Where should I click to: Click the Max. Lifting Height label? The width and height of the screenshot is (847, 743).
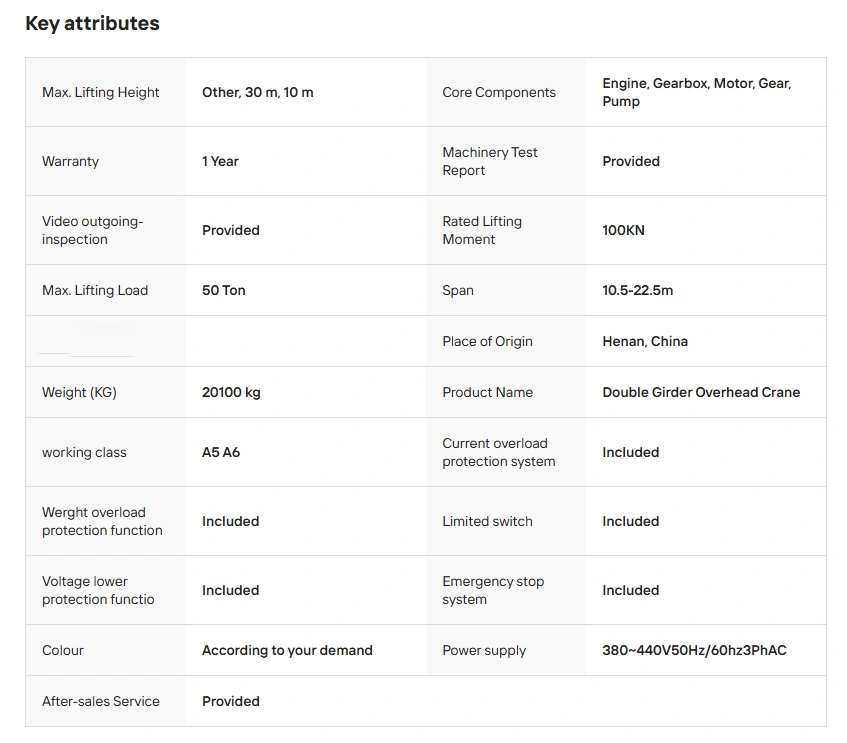[x=101, y=92]
